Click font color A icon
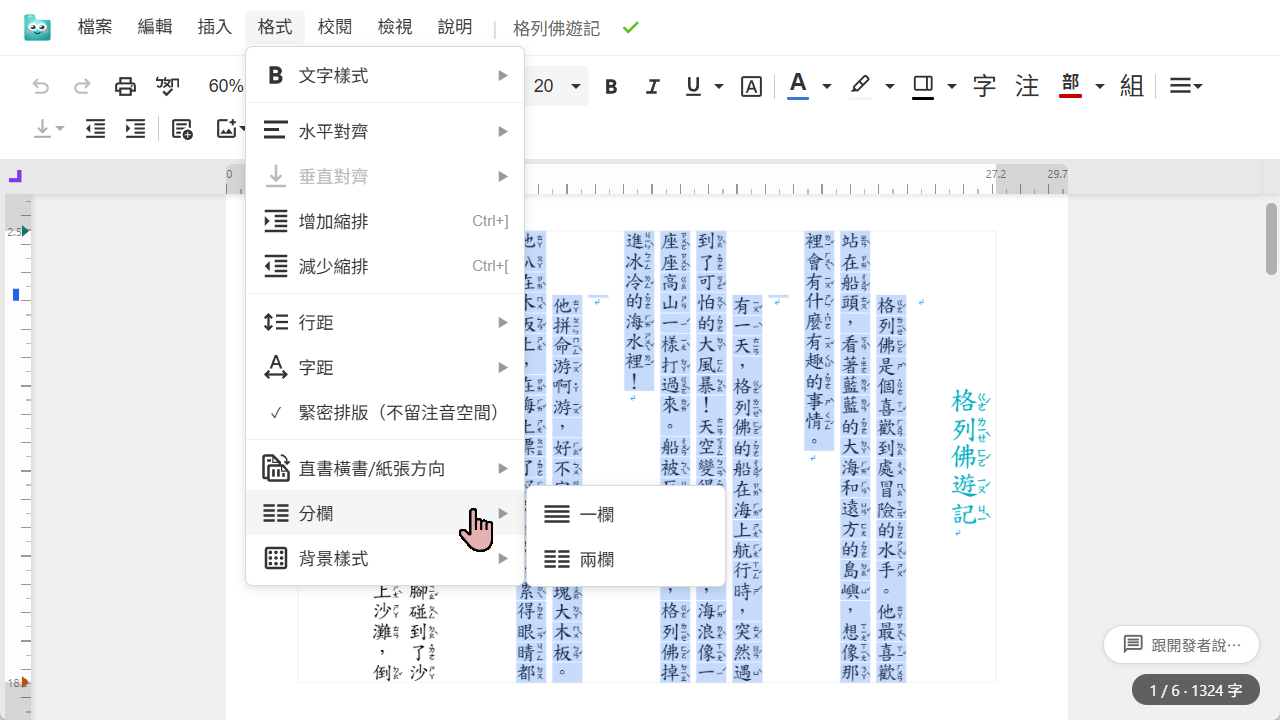 (x=797, y=86)
